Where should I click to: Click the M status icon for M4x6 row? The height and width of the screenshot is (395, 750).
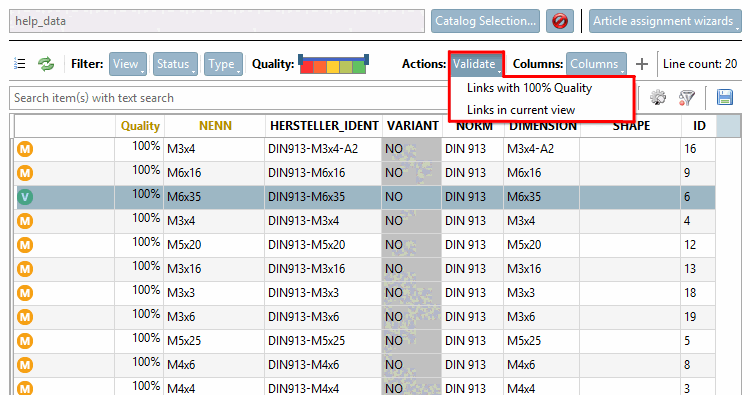click(25, 365)
